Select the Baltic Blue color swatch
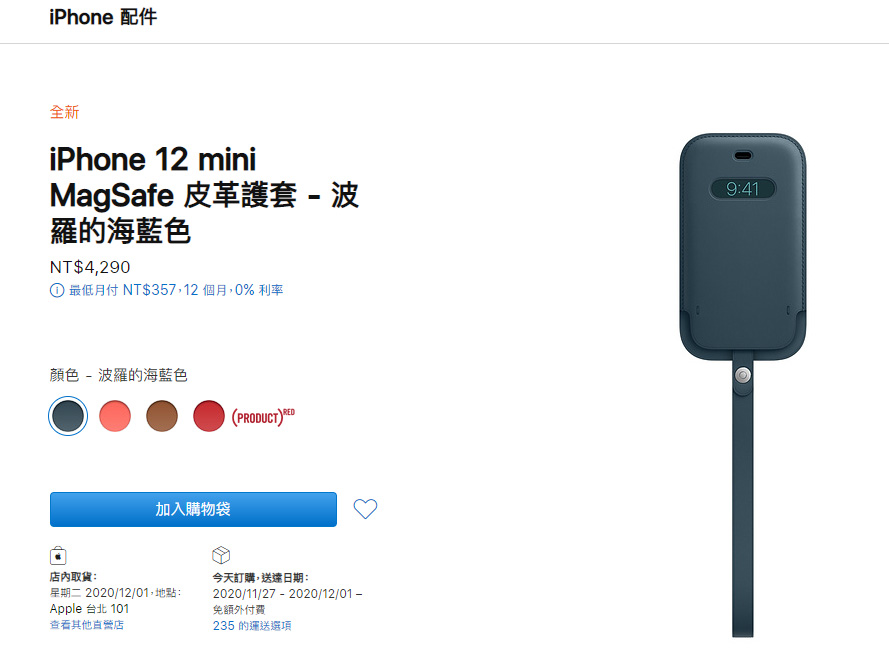 coord(68,415)
